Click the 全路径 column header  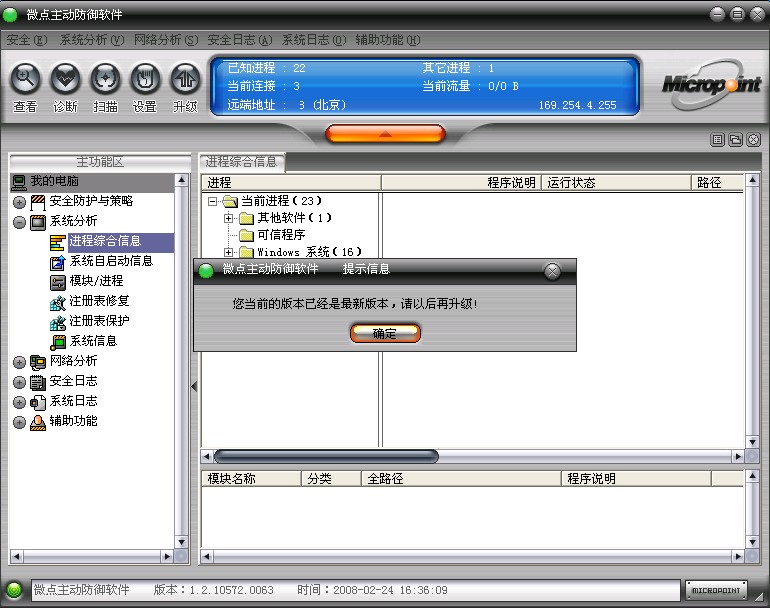pyautogui.click(x=461, y=478)
